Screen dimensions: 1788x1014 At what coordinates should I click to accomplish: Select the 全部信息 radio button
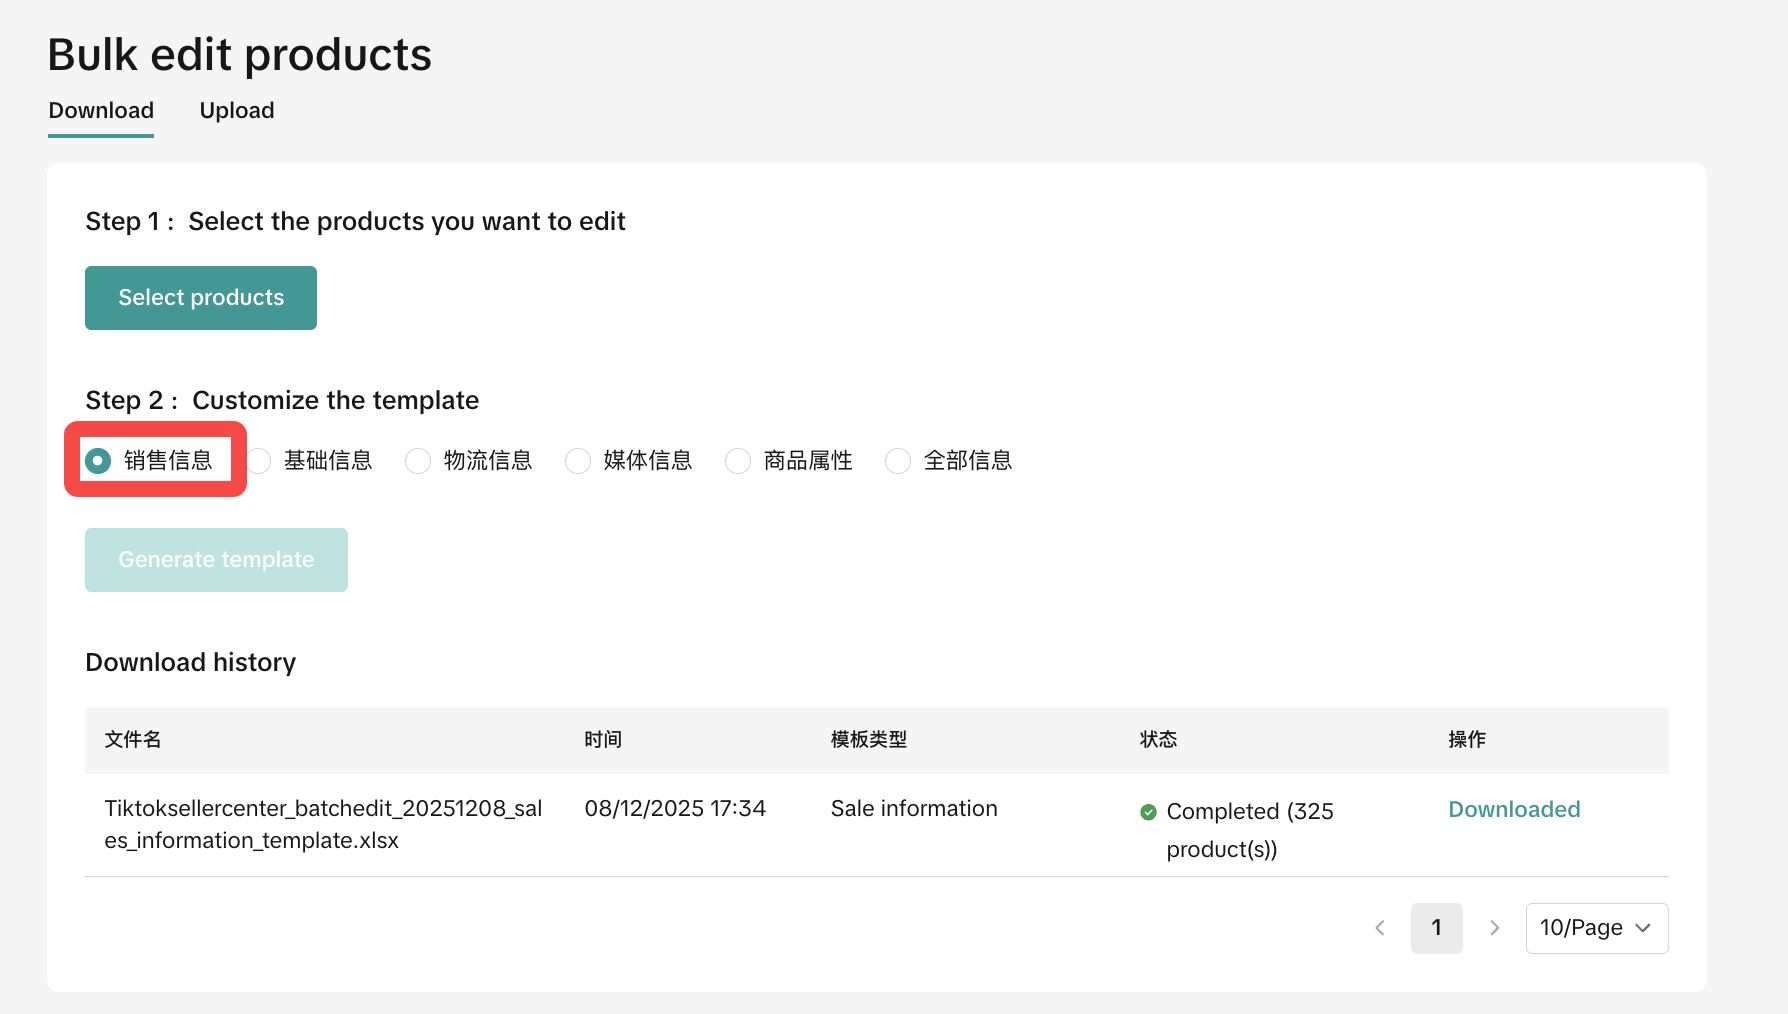898,461
